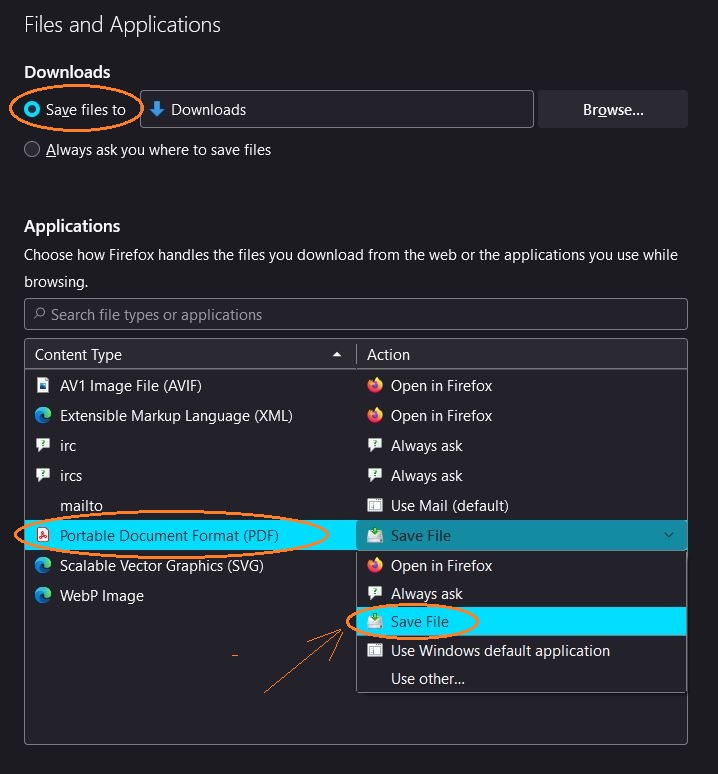Viewport: 718px width, 774px height.
Task: Focus the 'Search file types or applications' field
Action: pos(360,314)
